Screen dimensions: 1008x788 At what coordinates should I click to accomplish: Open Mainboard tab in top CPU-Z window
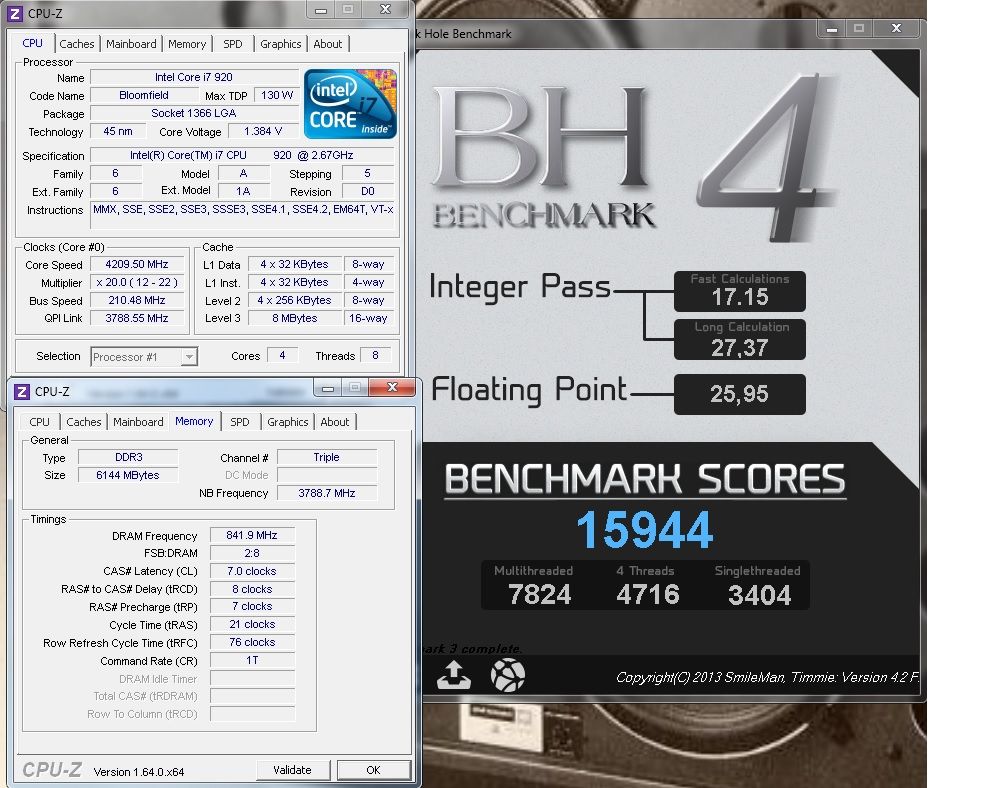click(131, 44)
